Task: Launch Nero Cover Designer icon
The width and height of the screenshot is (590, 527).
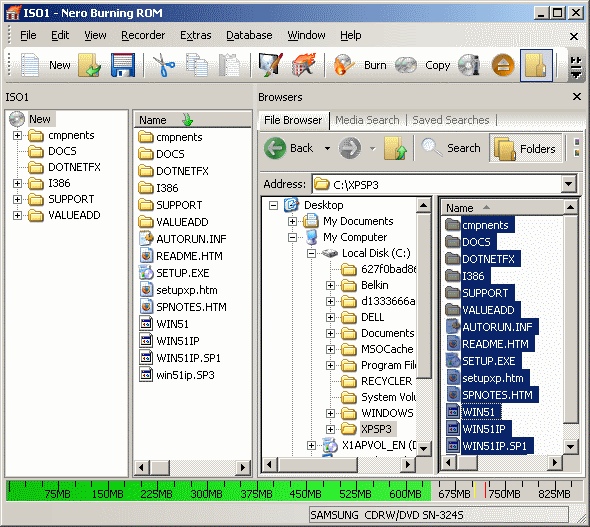Action: tap(271, 65)
